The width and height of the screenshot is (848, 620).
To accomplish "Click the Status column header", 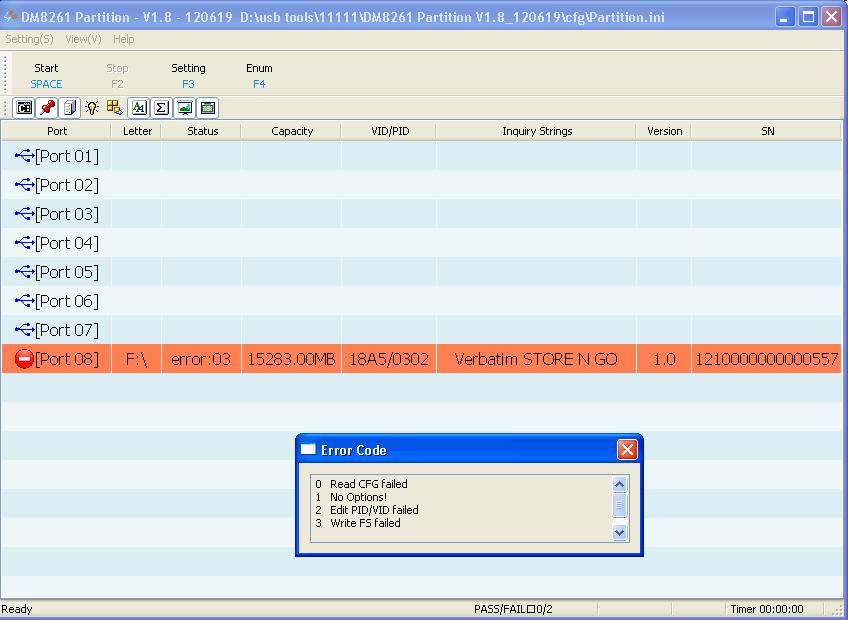I will pos(202,131).
